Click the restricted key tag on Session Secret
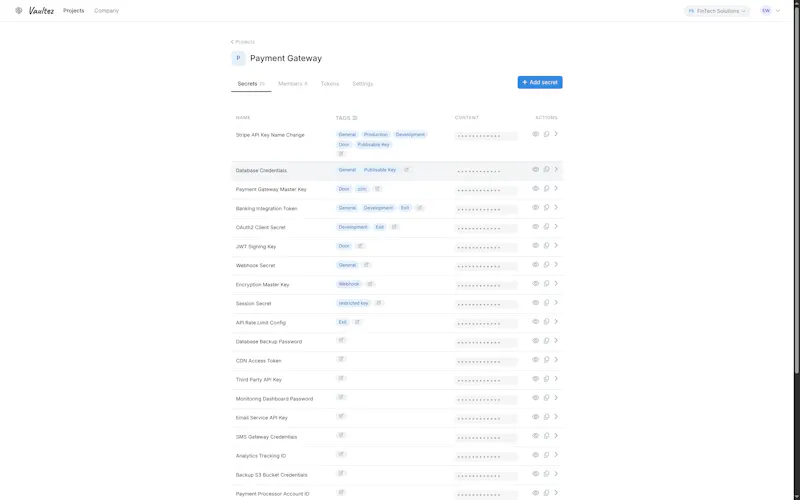Screen dimensions: 800x500 [354, 303]
